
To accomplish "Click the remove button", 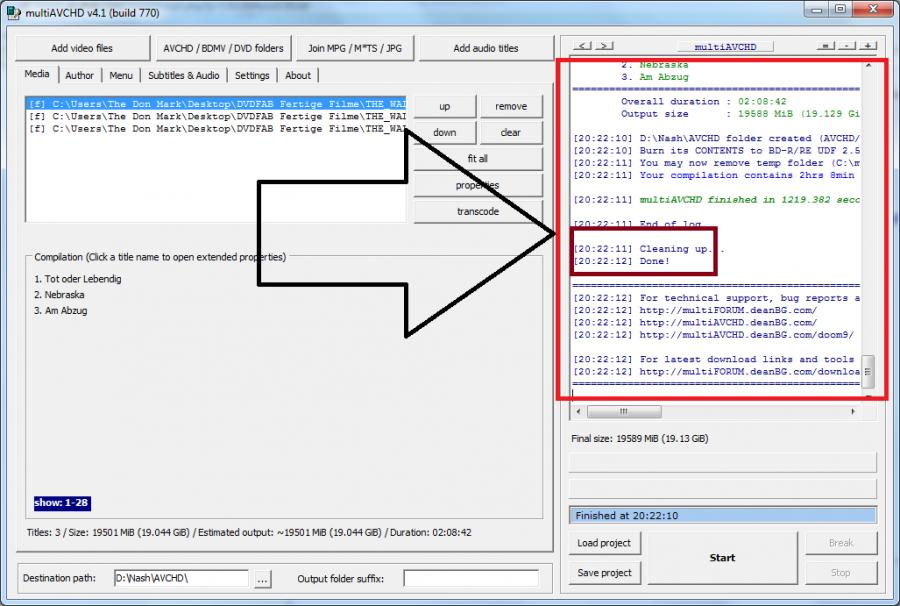I will [511, 106].
